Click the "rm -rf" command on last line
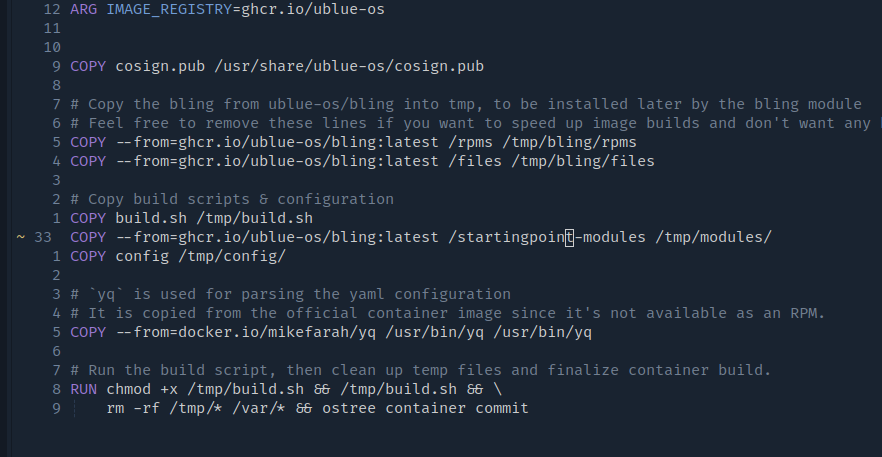 coord(133,408)
